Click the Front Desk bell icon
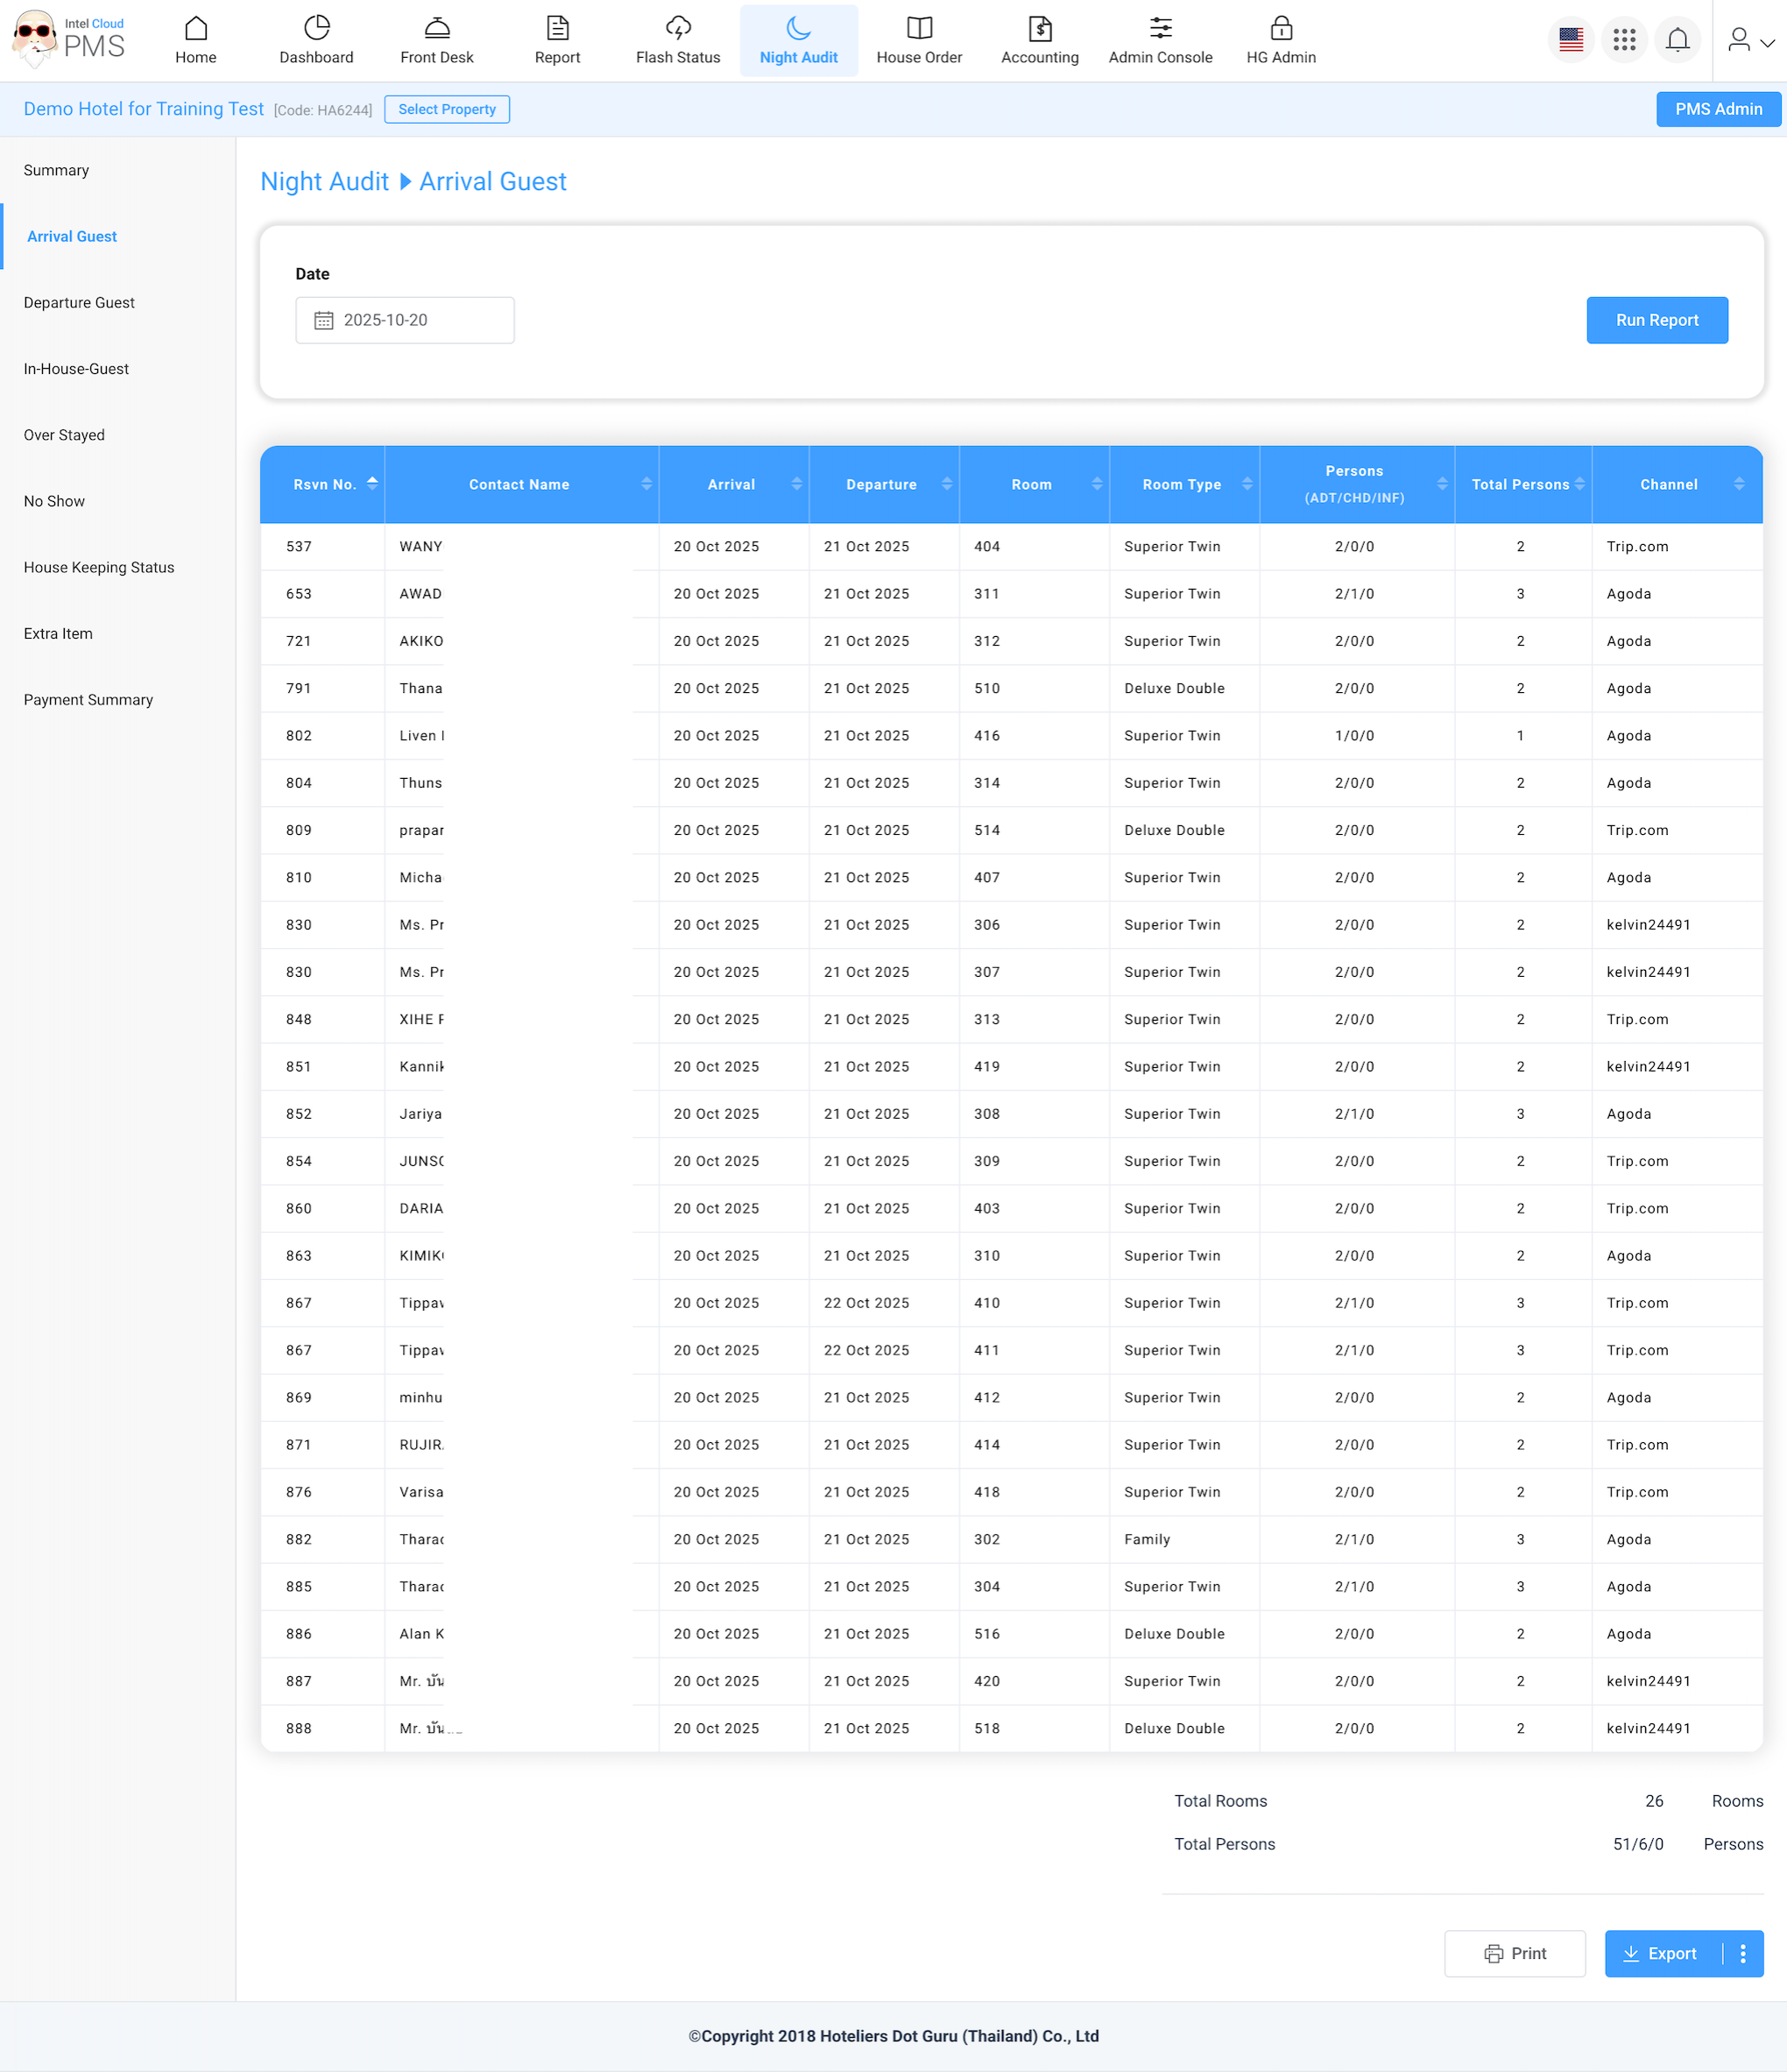 coord(437,28)
